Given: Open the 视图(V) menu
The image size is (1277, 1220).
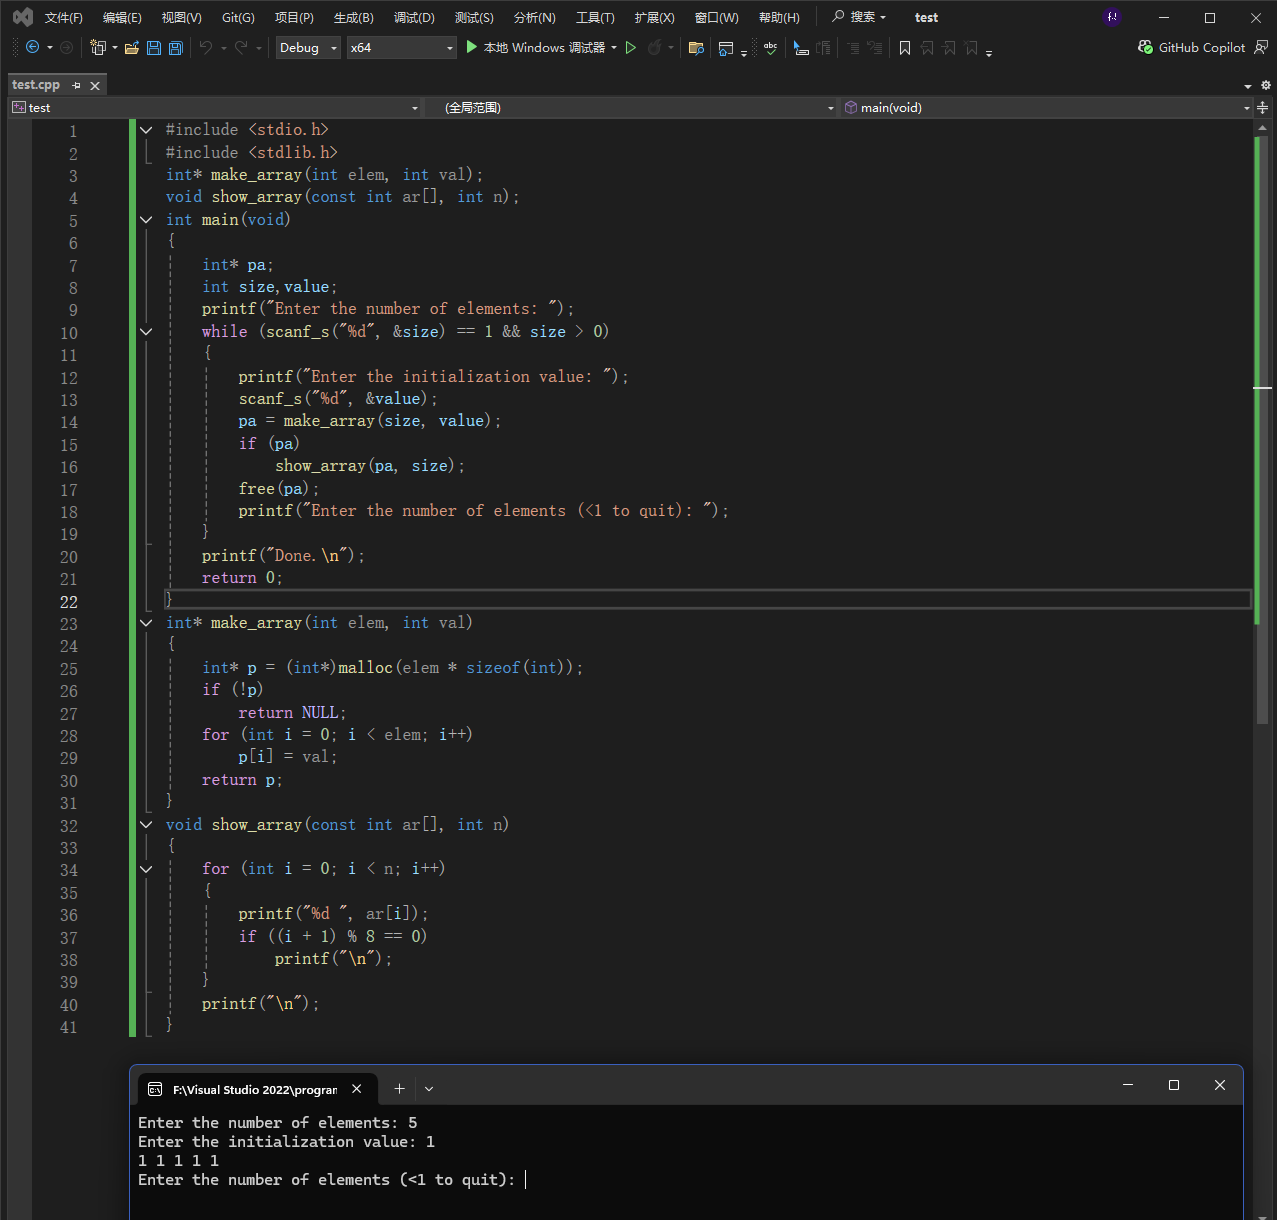Looking at the screenshot, I should pyautogui.click(x=181, y=17).
